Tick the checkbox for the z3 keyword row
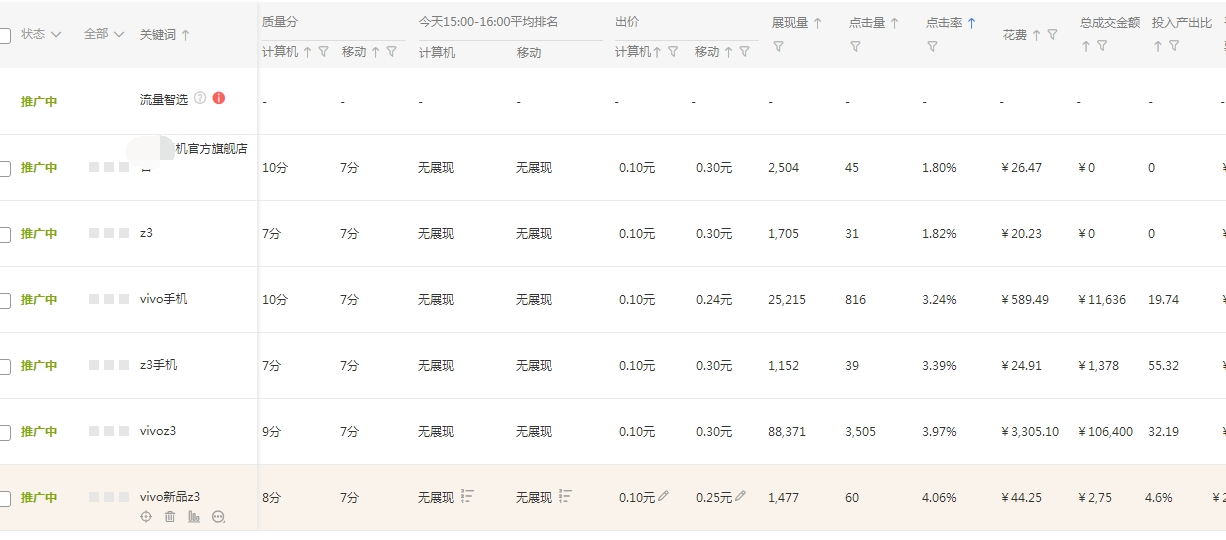This screenshot has width=1226, height=540. point(5,234)
